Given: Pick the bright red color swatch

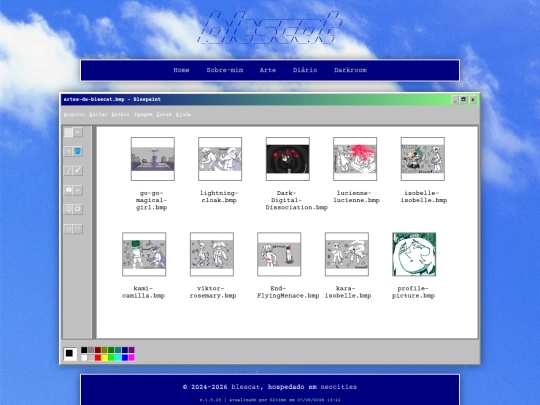Looking at the screenshot, I should [x=98, y=357].
